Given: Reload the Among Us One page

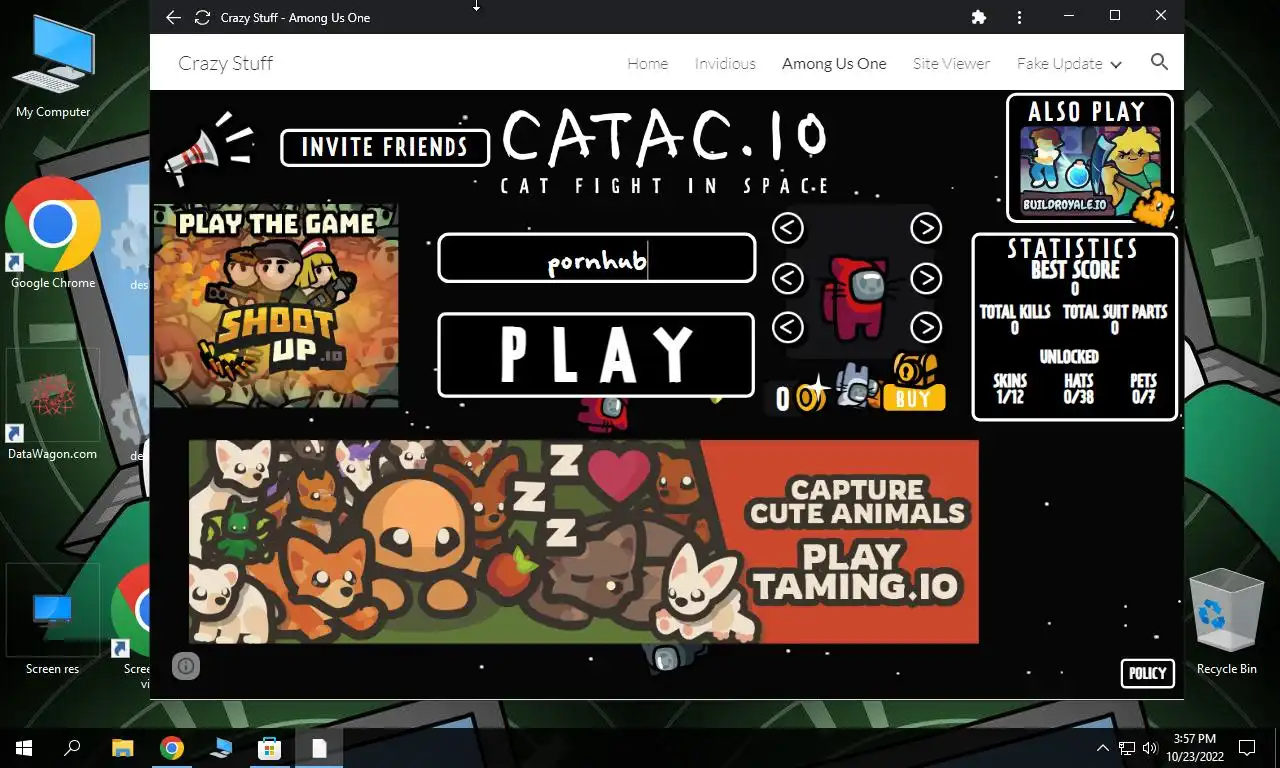Looking at the screenshot, I should pos(202,17).
